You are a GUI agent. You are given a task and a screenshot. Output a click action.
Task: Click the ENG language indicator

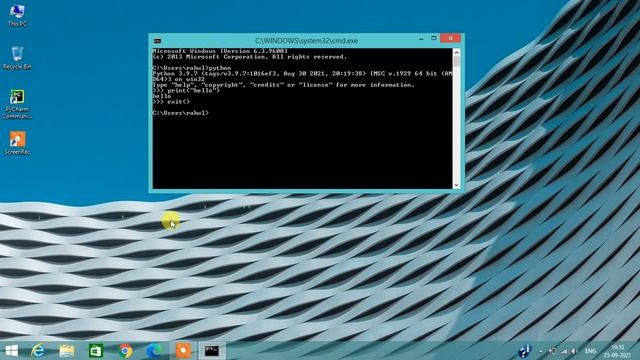pos(590,351)
